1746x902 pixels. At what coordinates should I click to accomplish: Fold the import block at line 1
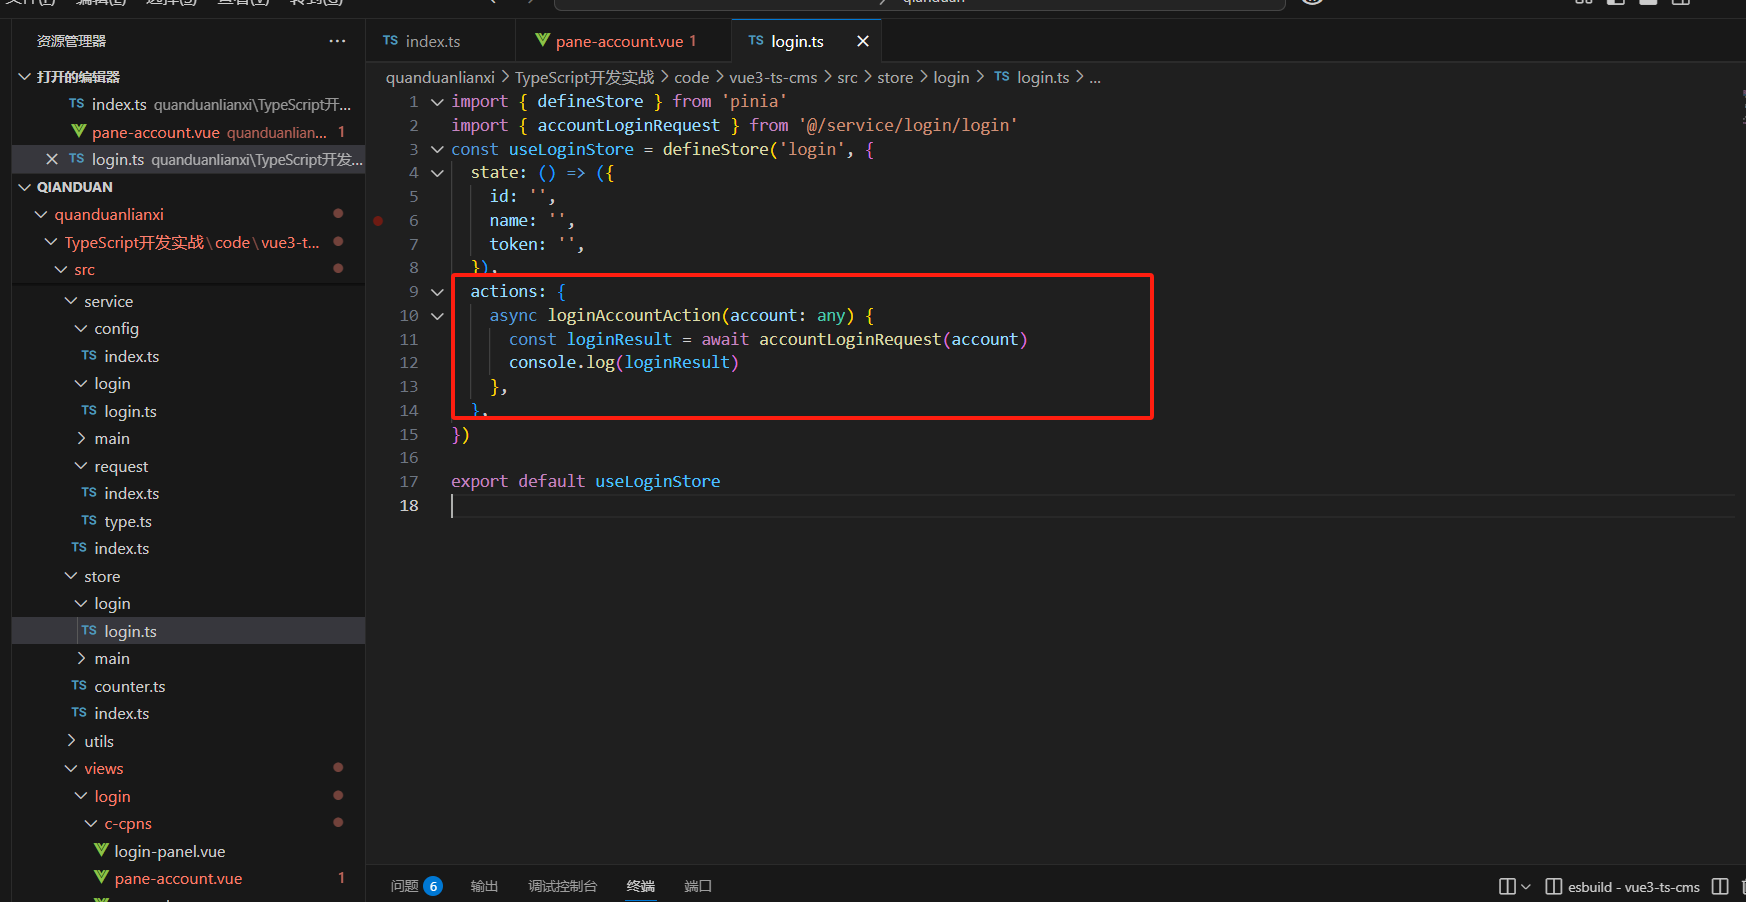coord(437,102)
